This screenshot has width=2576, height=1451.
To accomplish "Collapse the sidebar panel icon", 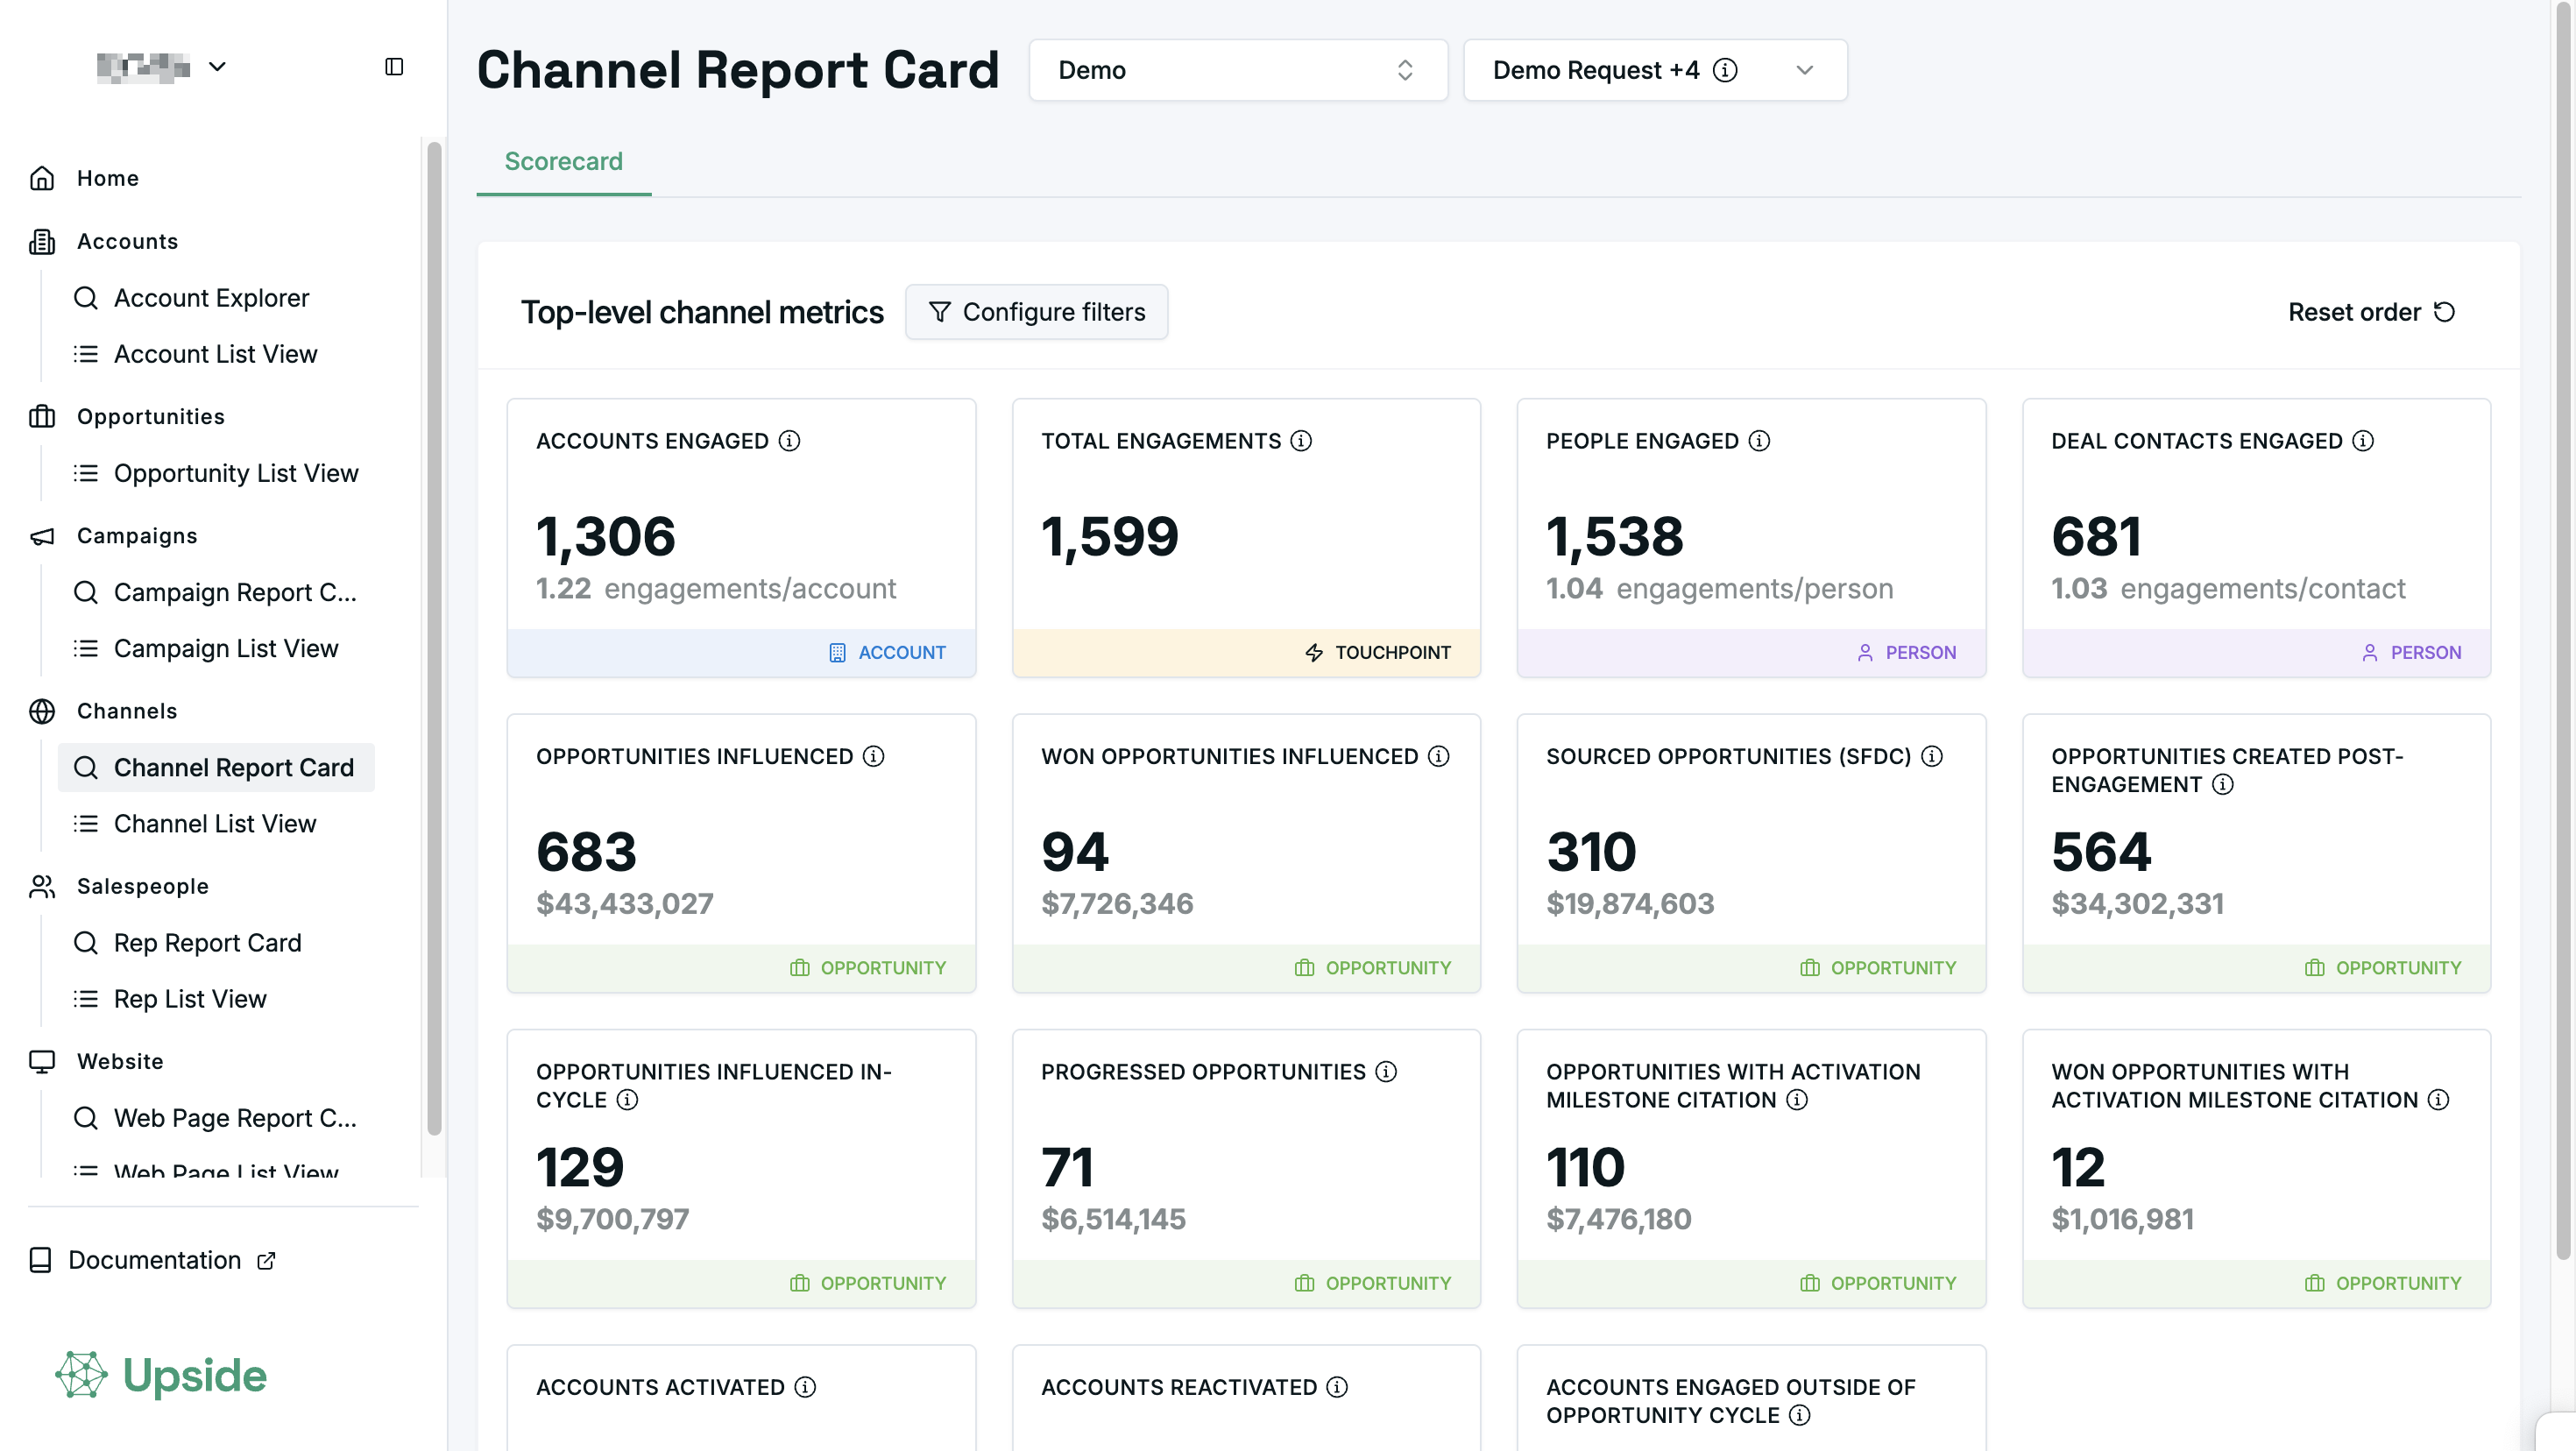I will tap(394, 67).
